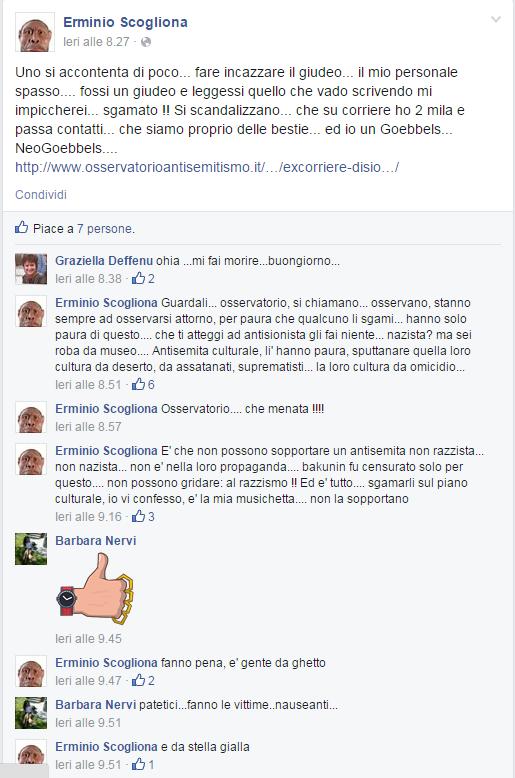This screenshot has height=778, width=515.
Task: Click the like icon on the 9.51 stella gialla comment
Action: [138, 764]
